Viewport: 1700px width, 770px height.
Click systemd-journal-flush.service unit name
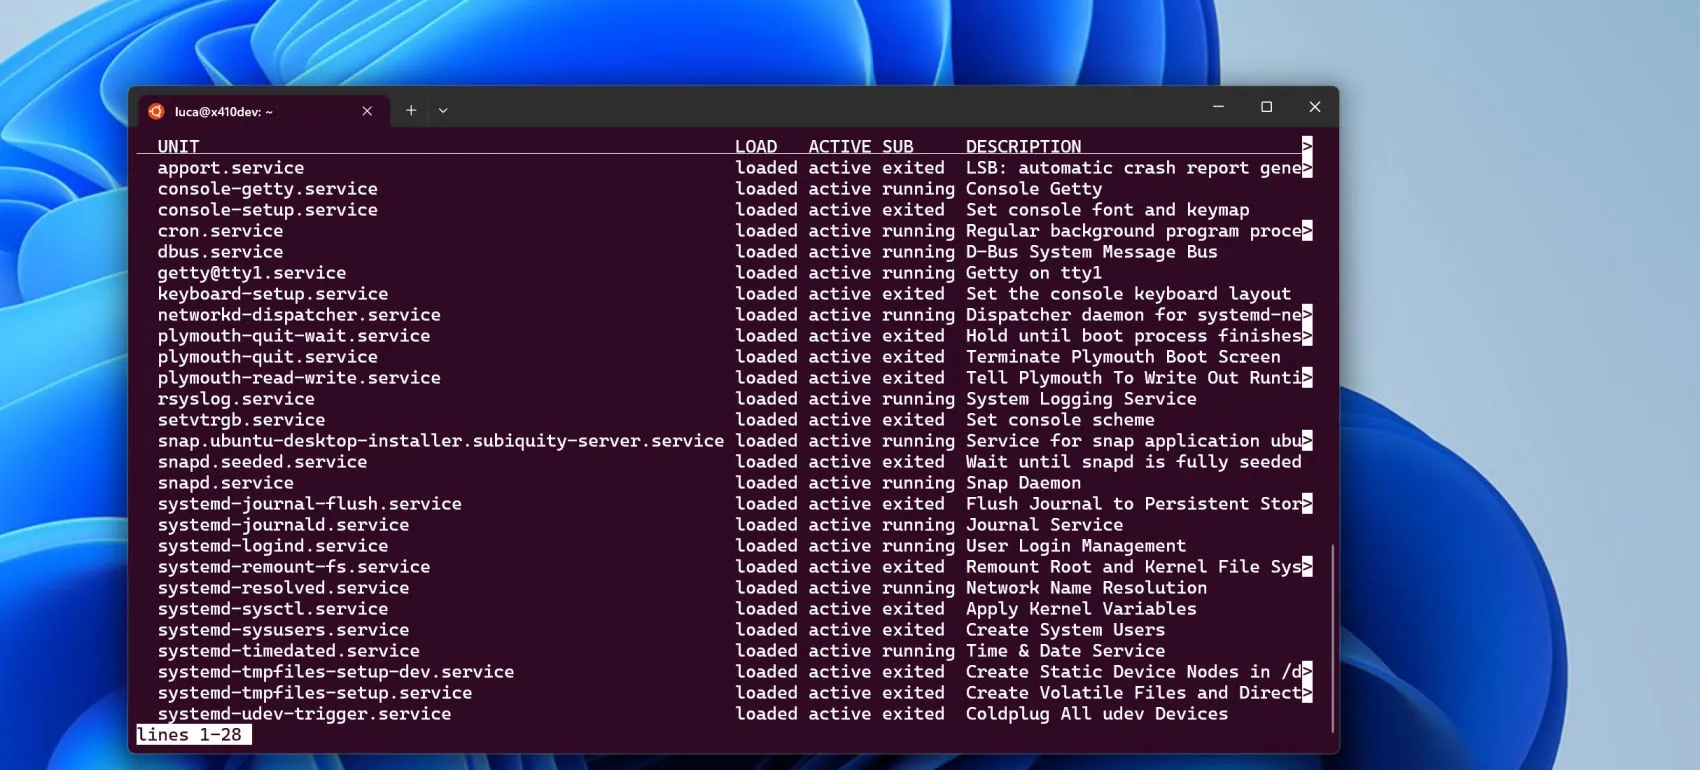(309, 504)
